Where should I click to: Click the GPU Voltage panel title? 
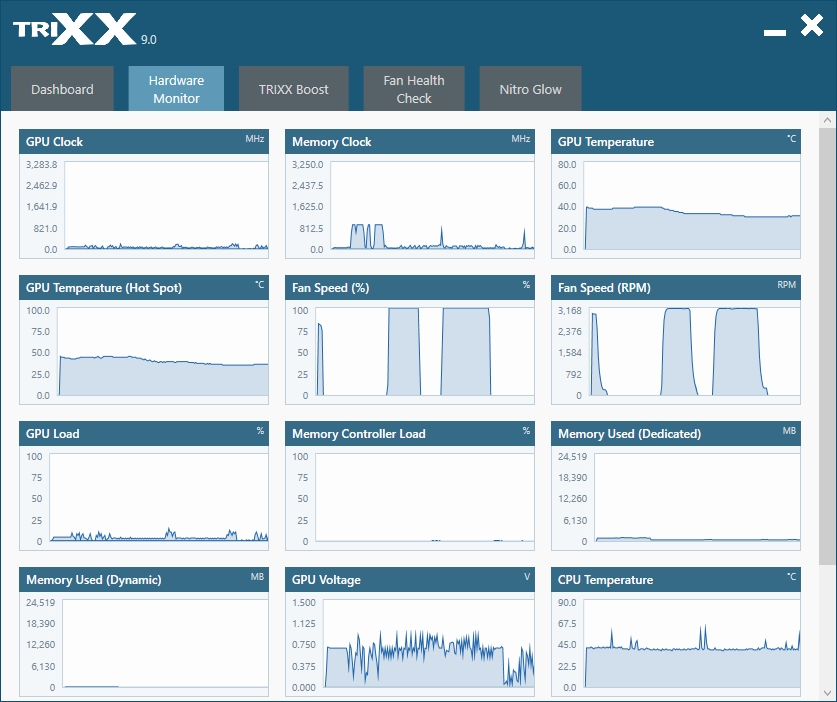click(326, 580)
